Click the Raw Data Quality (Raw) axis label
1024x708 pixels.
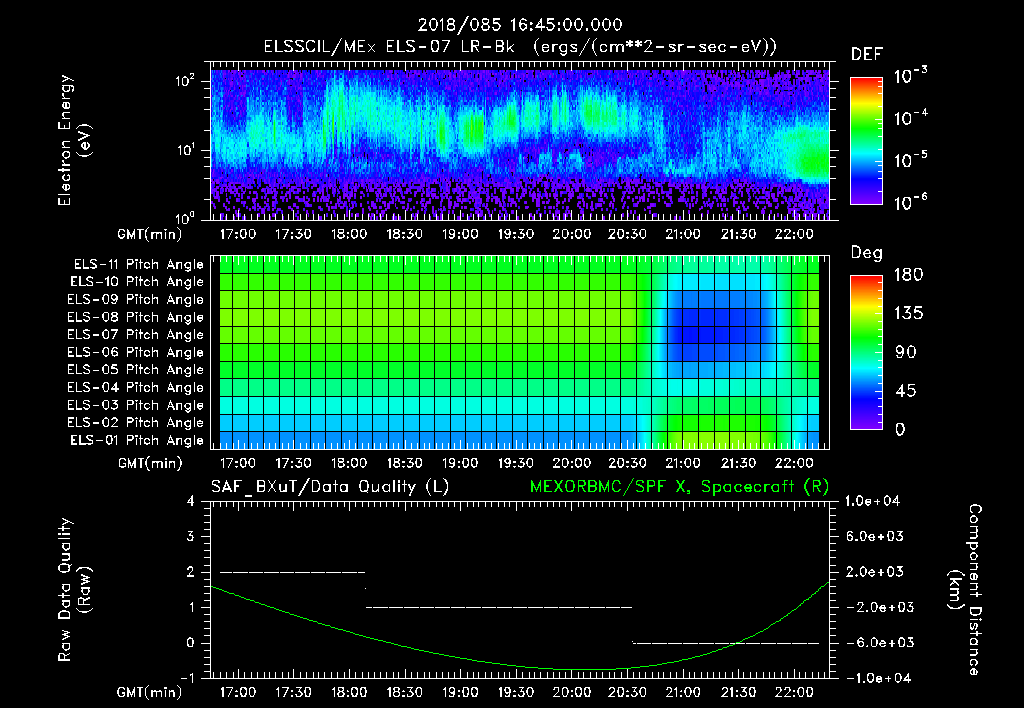pyautogui.click(x=74, y=590)
